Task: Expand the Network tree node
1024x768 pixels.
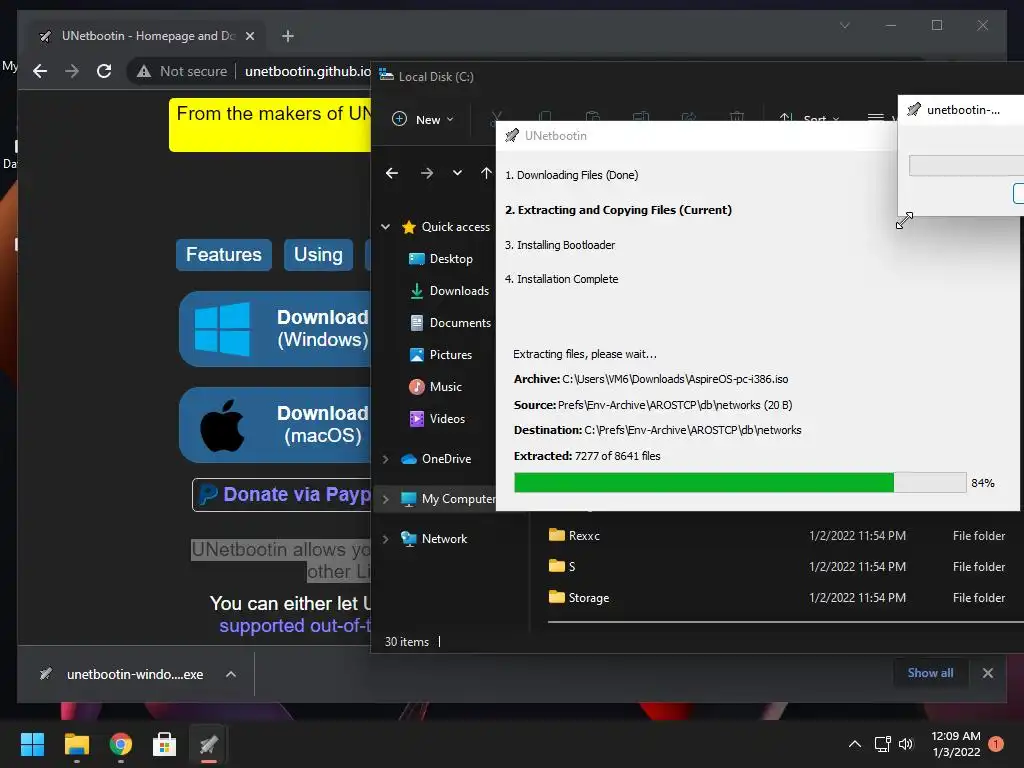Action: point(385,539)
